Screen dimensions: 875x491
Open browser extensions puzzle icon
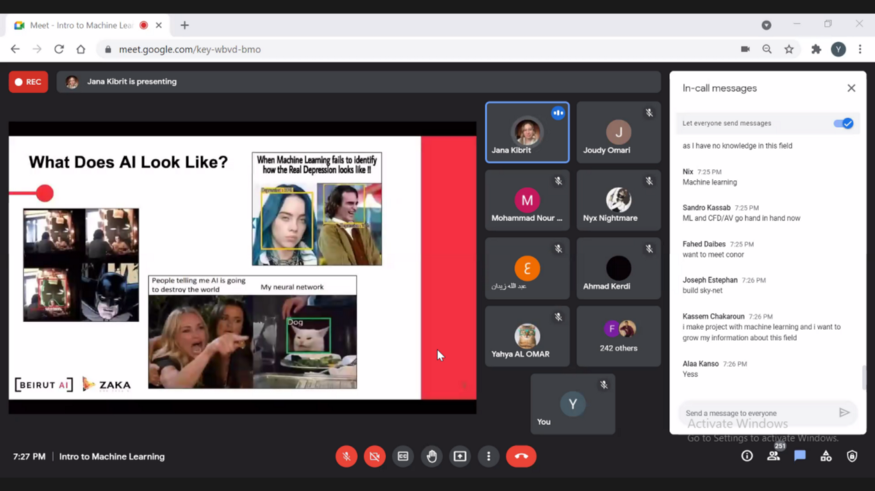816,49
